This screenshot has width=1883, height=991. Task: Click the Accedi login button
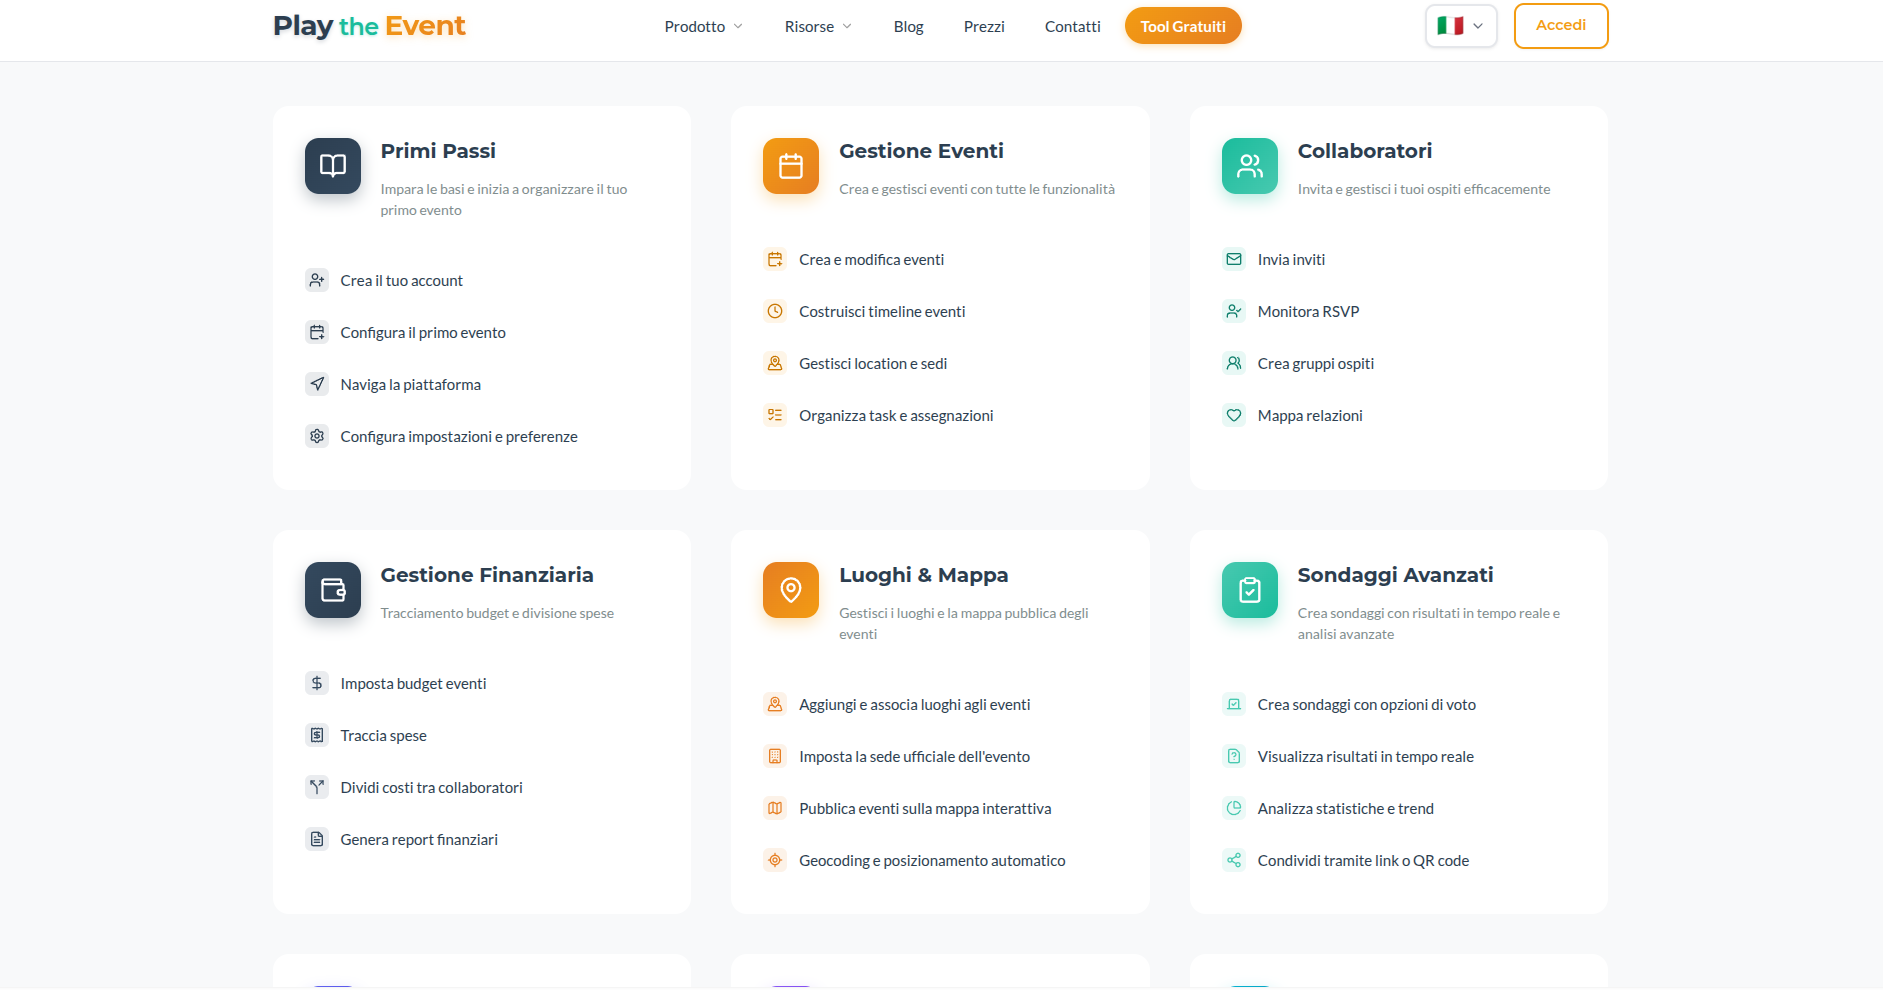pos(1561,26)
